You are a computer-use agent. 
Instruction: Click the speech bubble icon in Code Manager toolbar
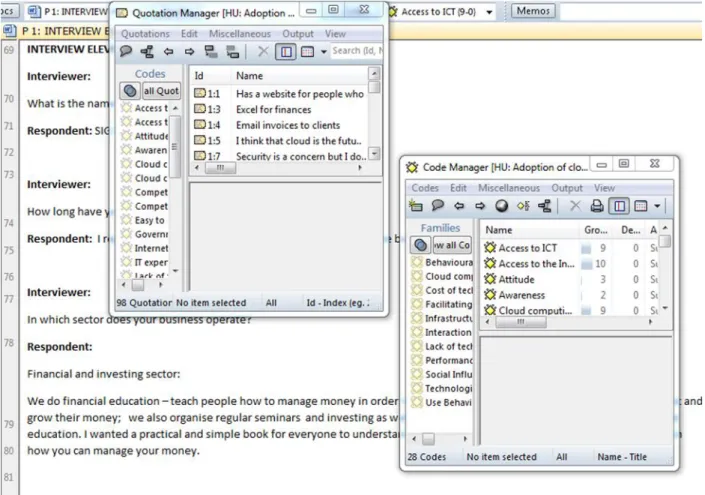[x=437, y=206]
